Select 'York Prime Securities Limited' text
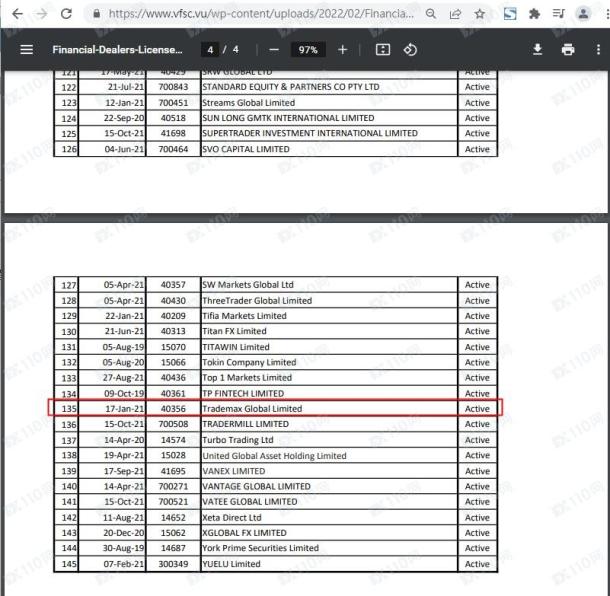 (x=261, y=548)
